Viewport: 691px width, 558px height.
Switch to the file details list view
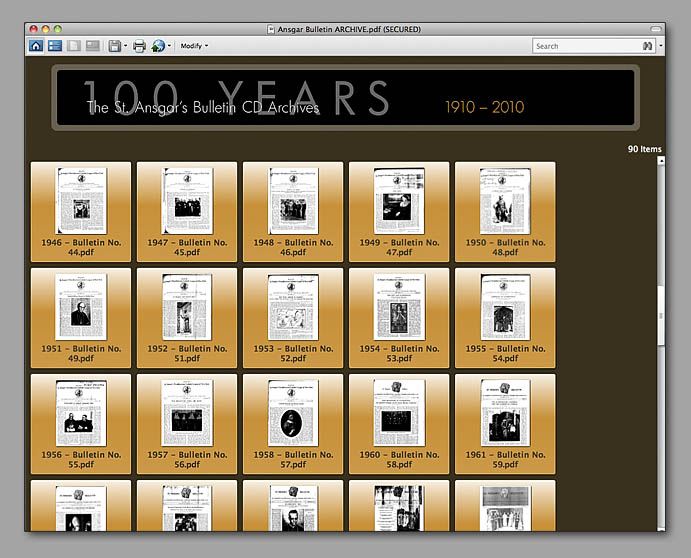pos(55,45)
